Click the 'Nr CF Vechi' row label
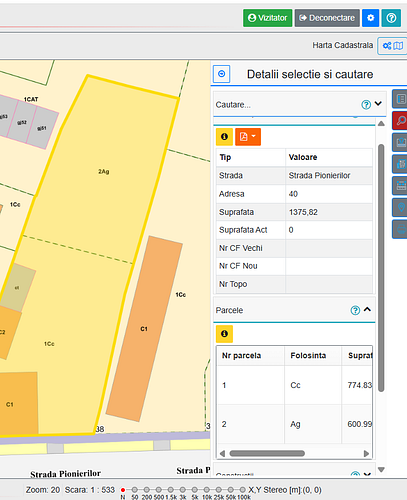Screen dimensions: 407x500 (241, 248)
